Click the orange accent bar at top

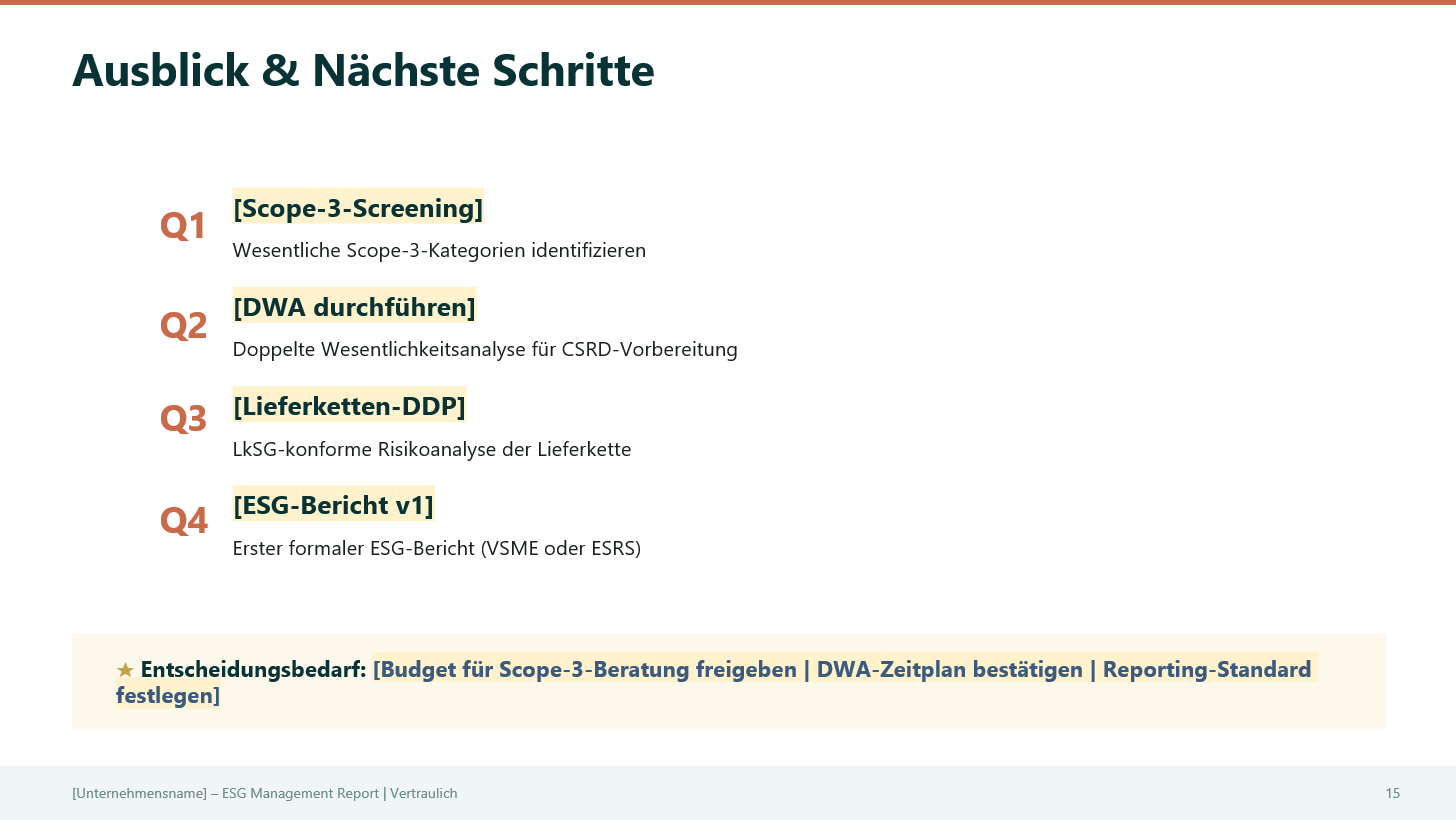click(x=728, y=4)
